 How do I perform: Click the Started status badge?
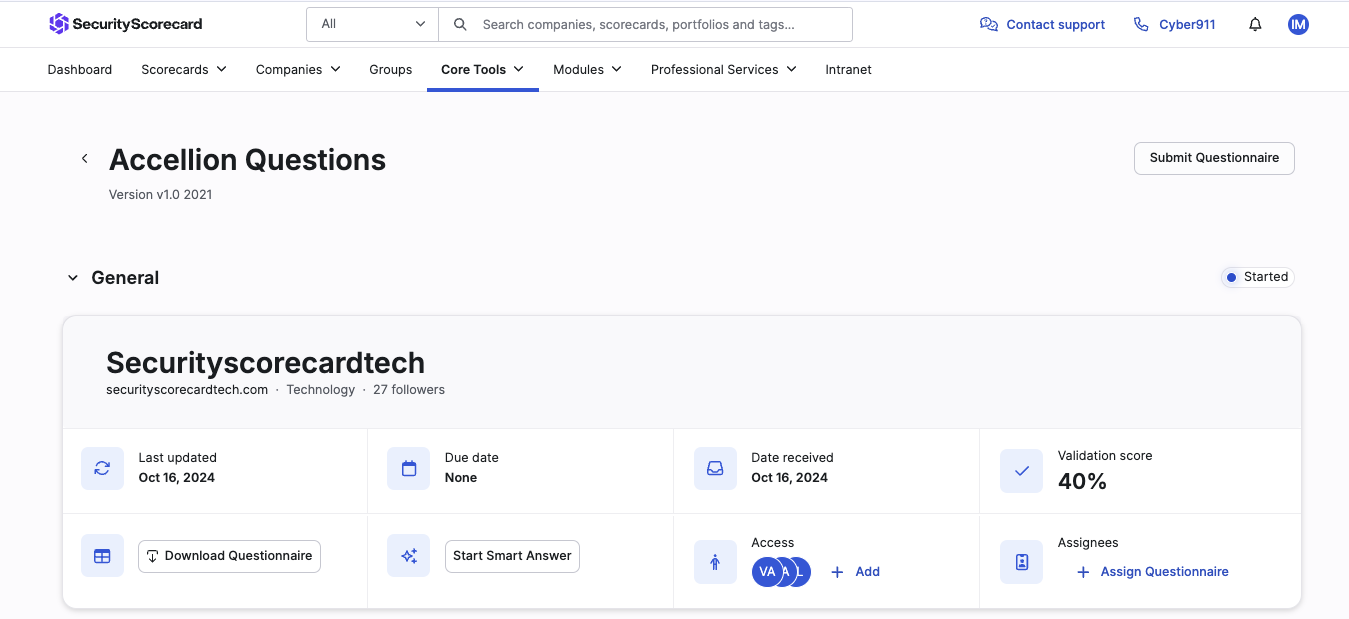click(1257, 277)
